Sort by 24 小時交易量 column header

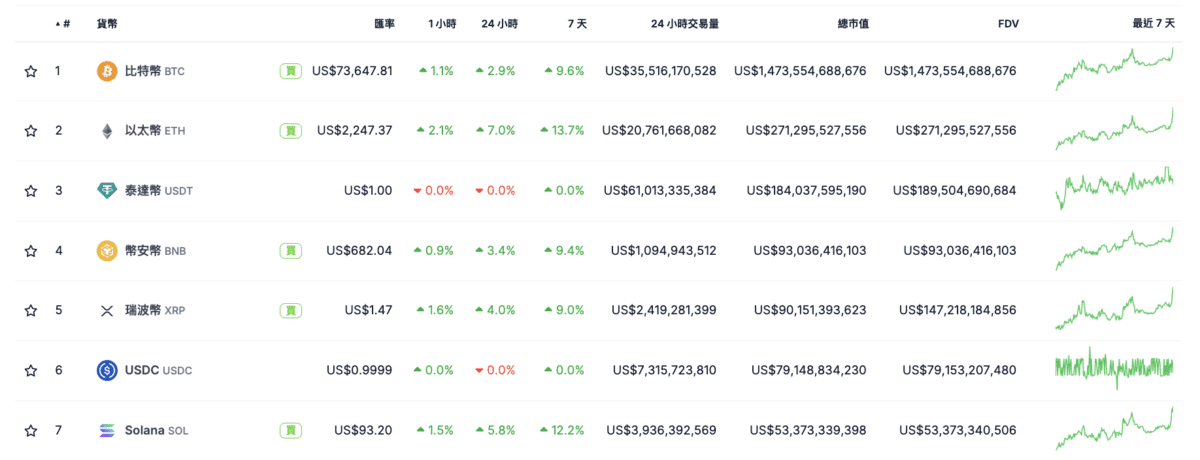683,23
